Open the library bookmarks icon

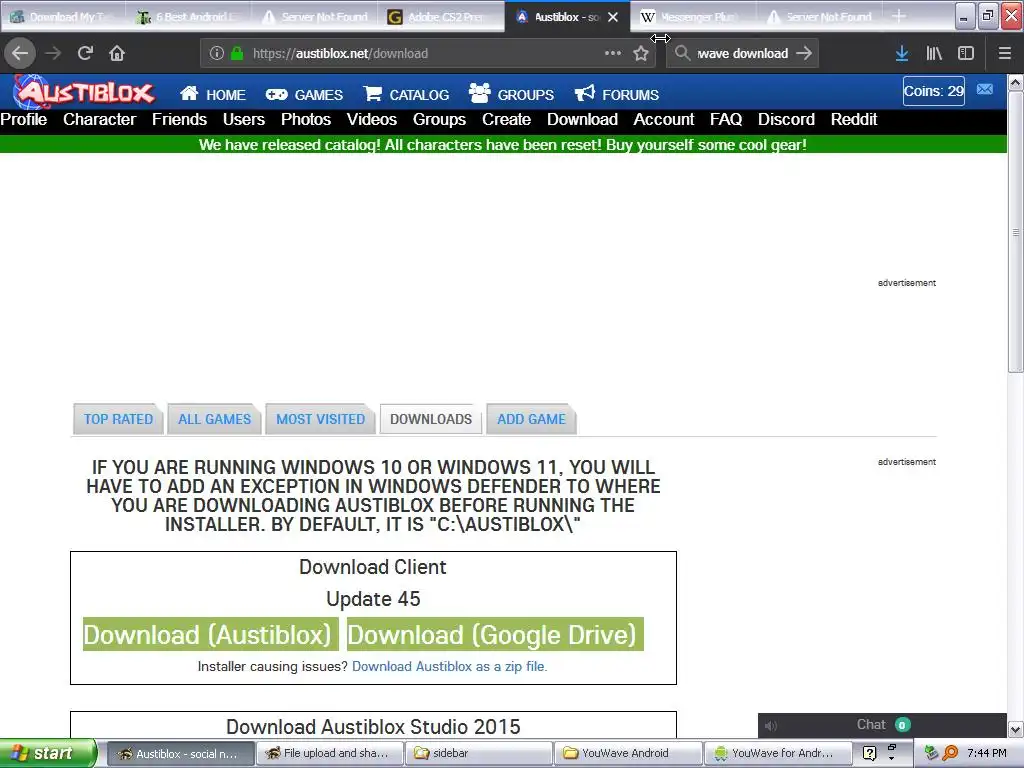[x=934, y=54]
